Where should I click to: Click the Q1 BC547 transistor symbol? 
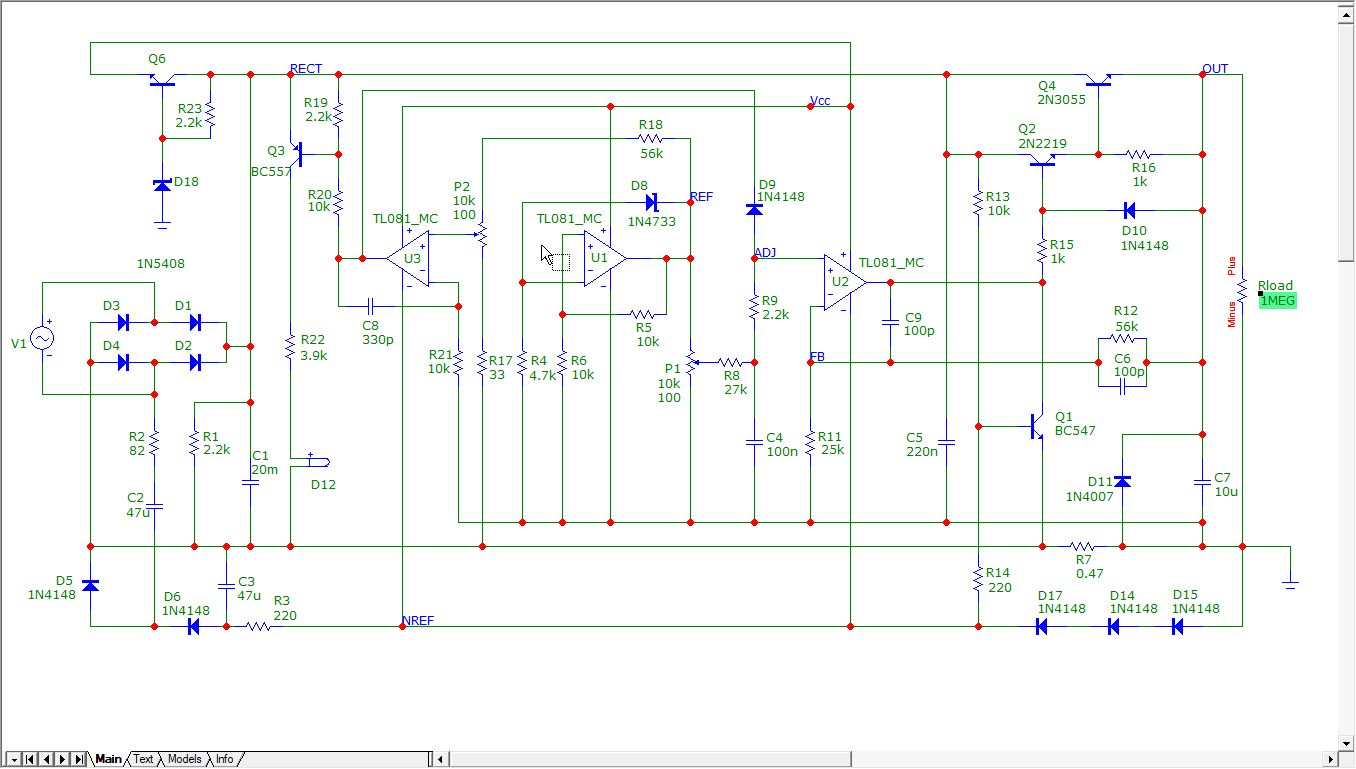[x=1037, y=427]
